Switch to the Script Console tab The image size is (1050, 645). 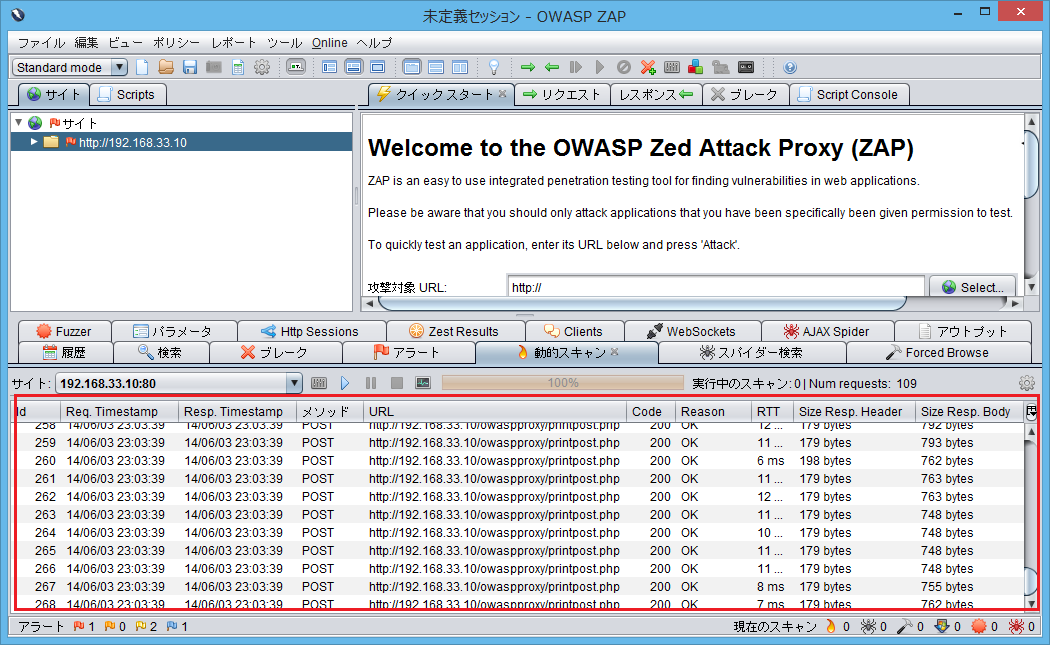point(849,94)
